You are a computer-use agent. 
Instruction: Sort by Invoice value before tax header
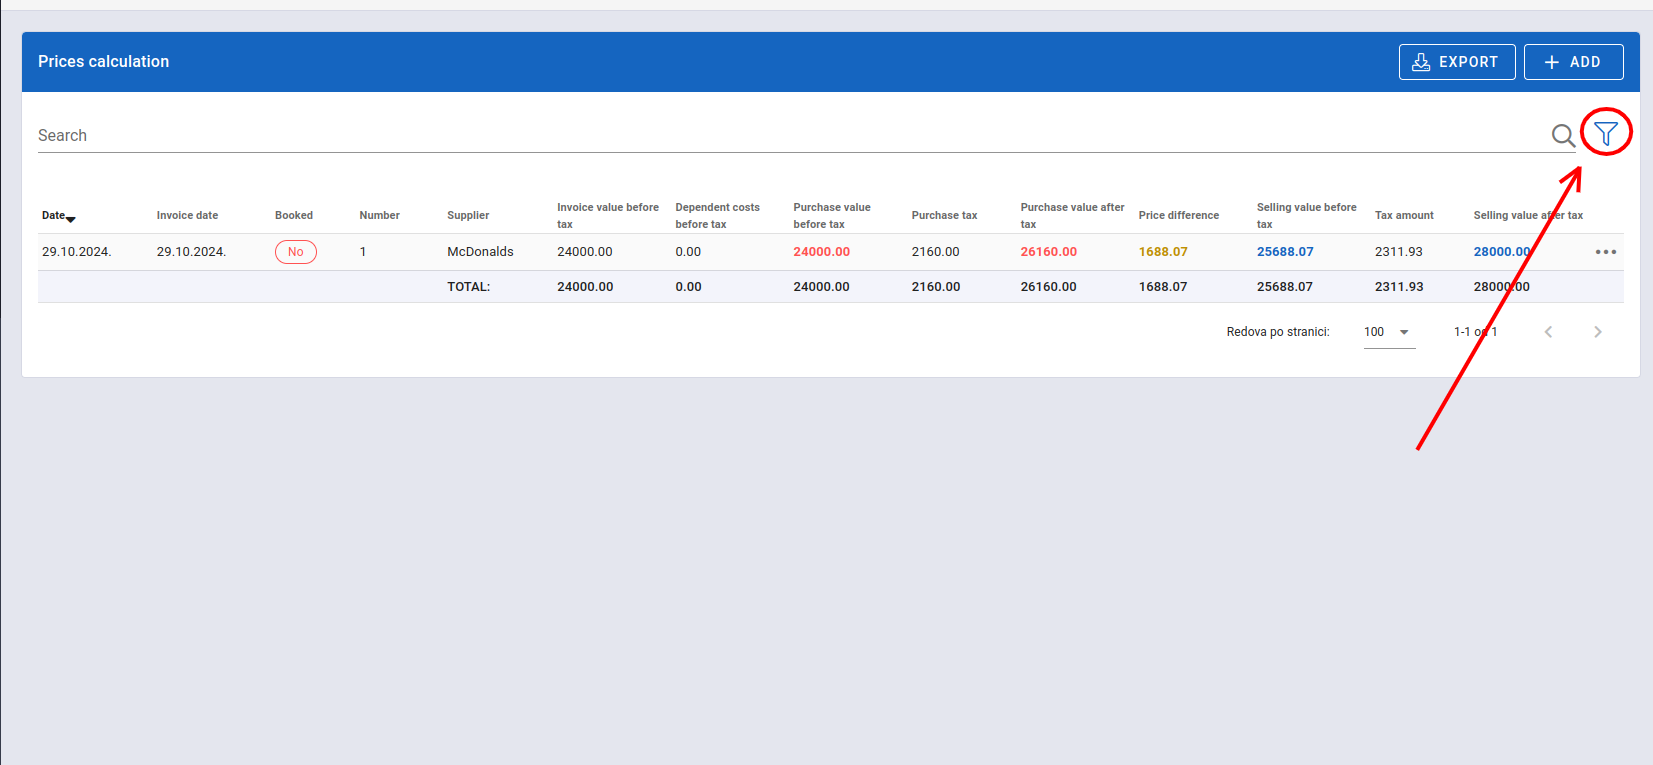(x=607, y=215)
